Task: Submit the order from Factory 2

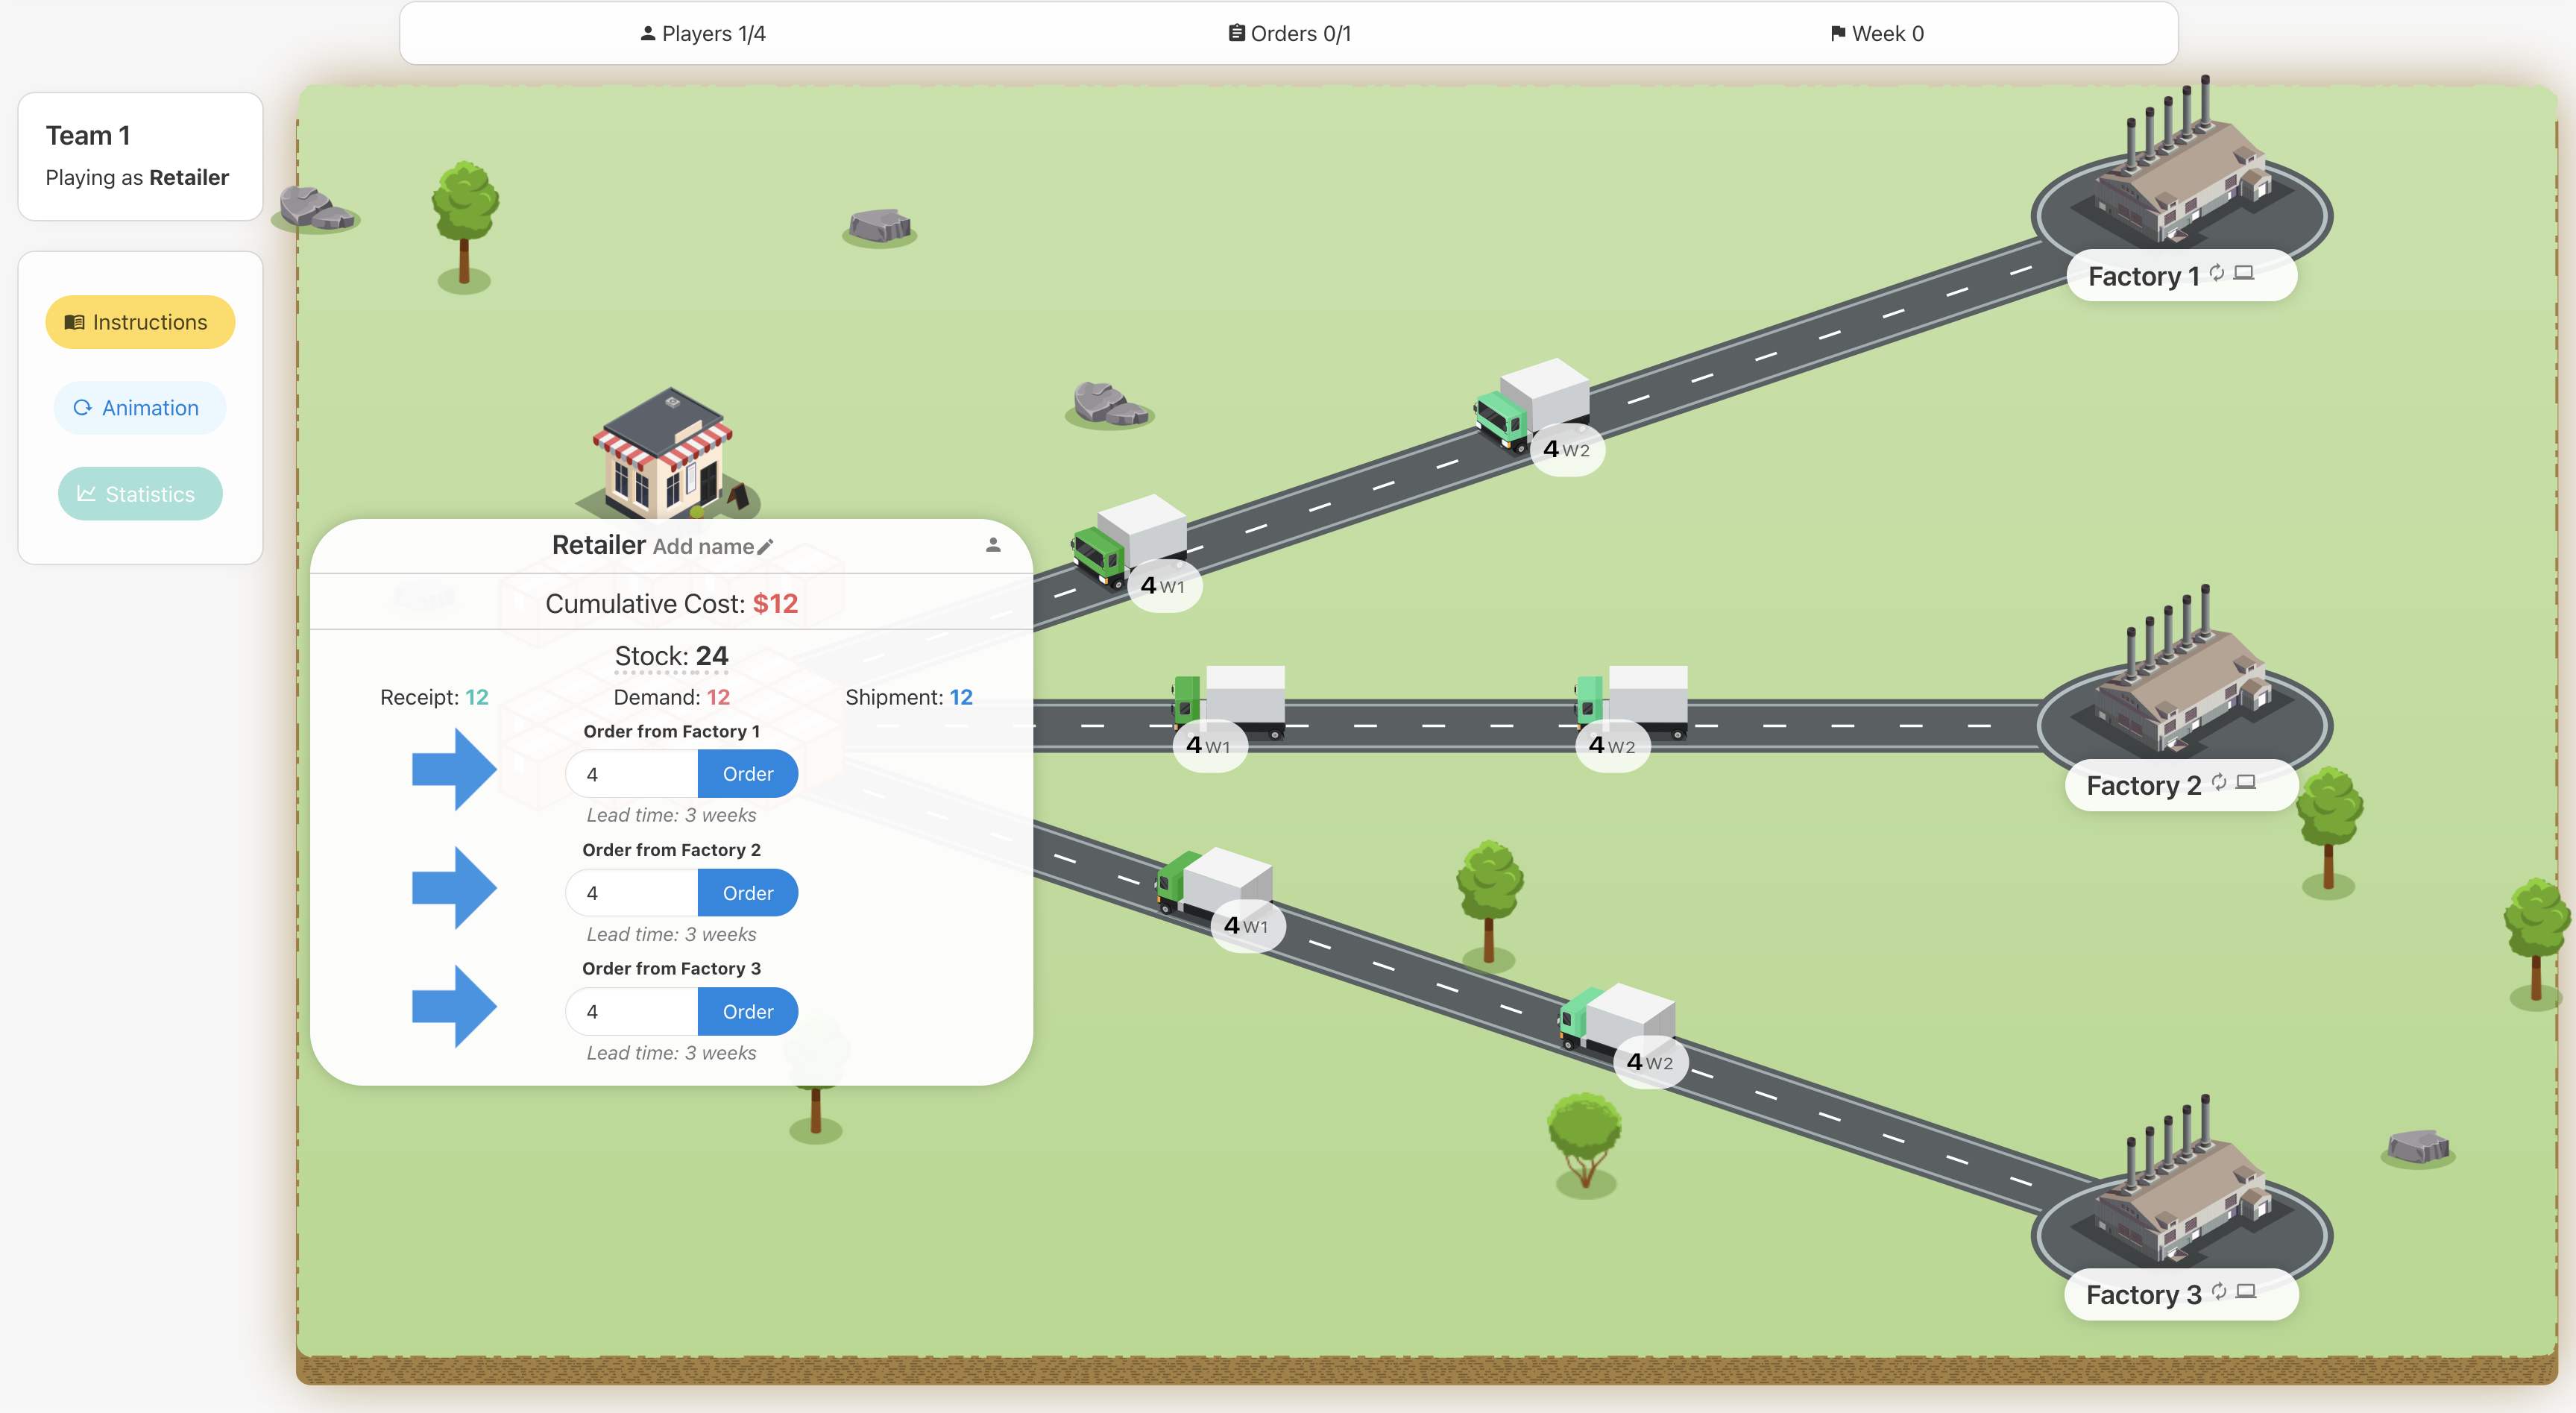Action: (747, 893)
